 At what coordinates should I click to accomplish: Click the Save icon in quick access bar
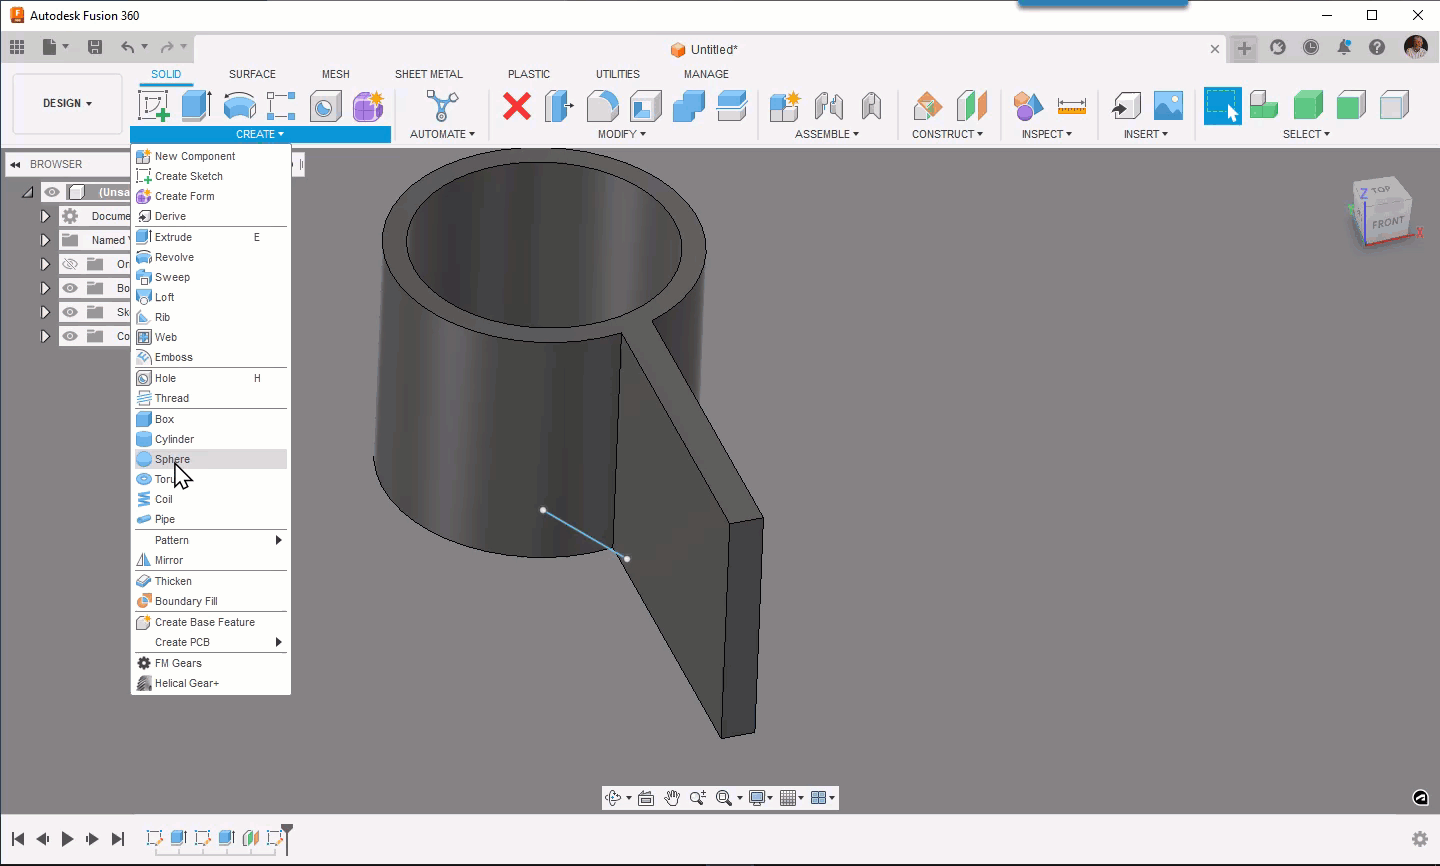click(x=95, y=47)
